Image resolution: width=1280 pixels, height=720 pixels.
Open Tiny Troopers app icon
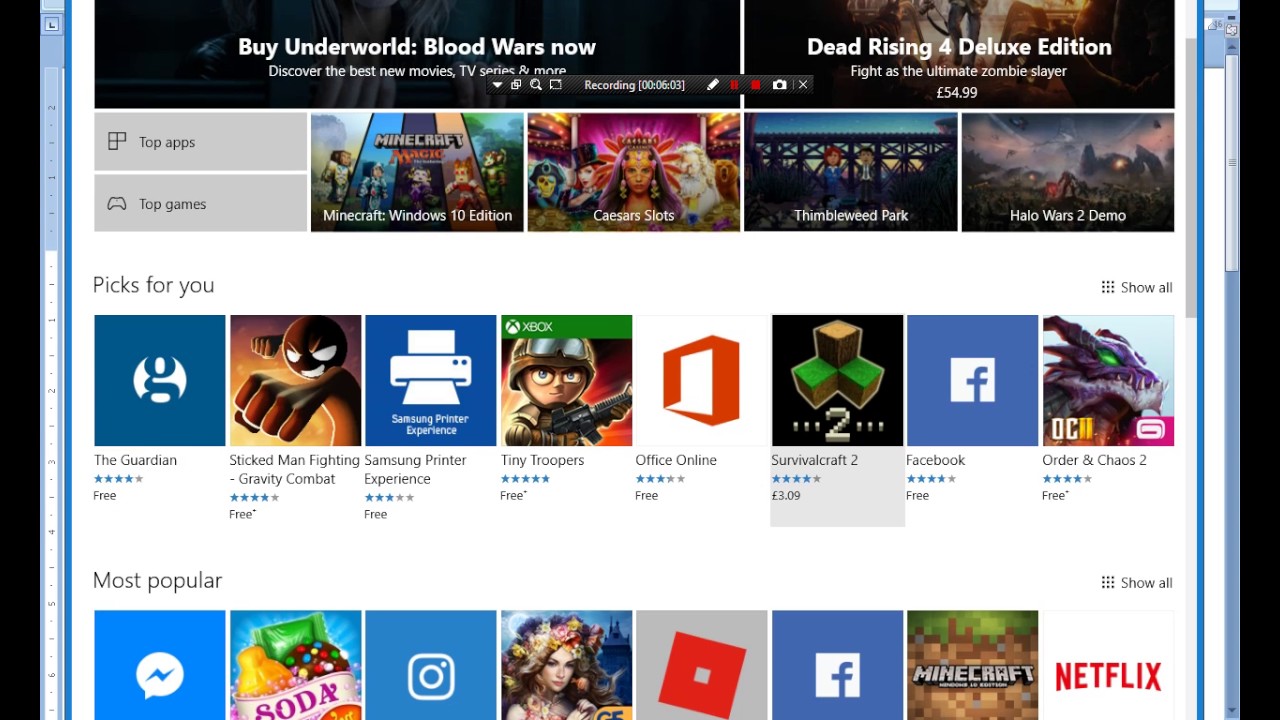tap(566, 380)
